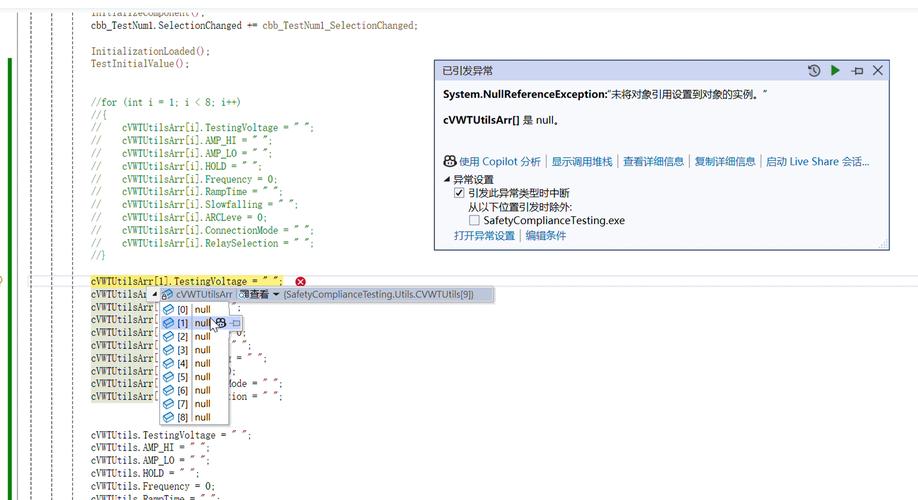Viewport: 918px width, 500px height.
Task: Click the 查看详细信息 link
Action: 653,161
